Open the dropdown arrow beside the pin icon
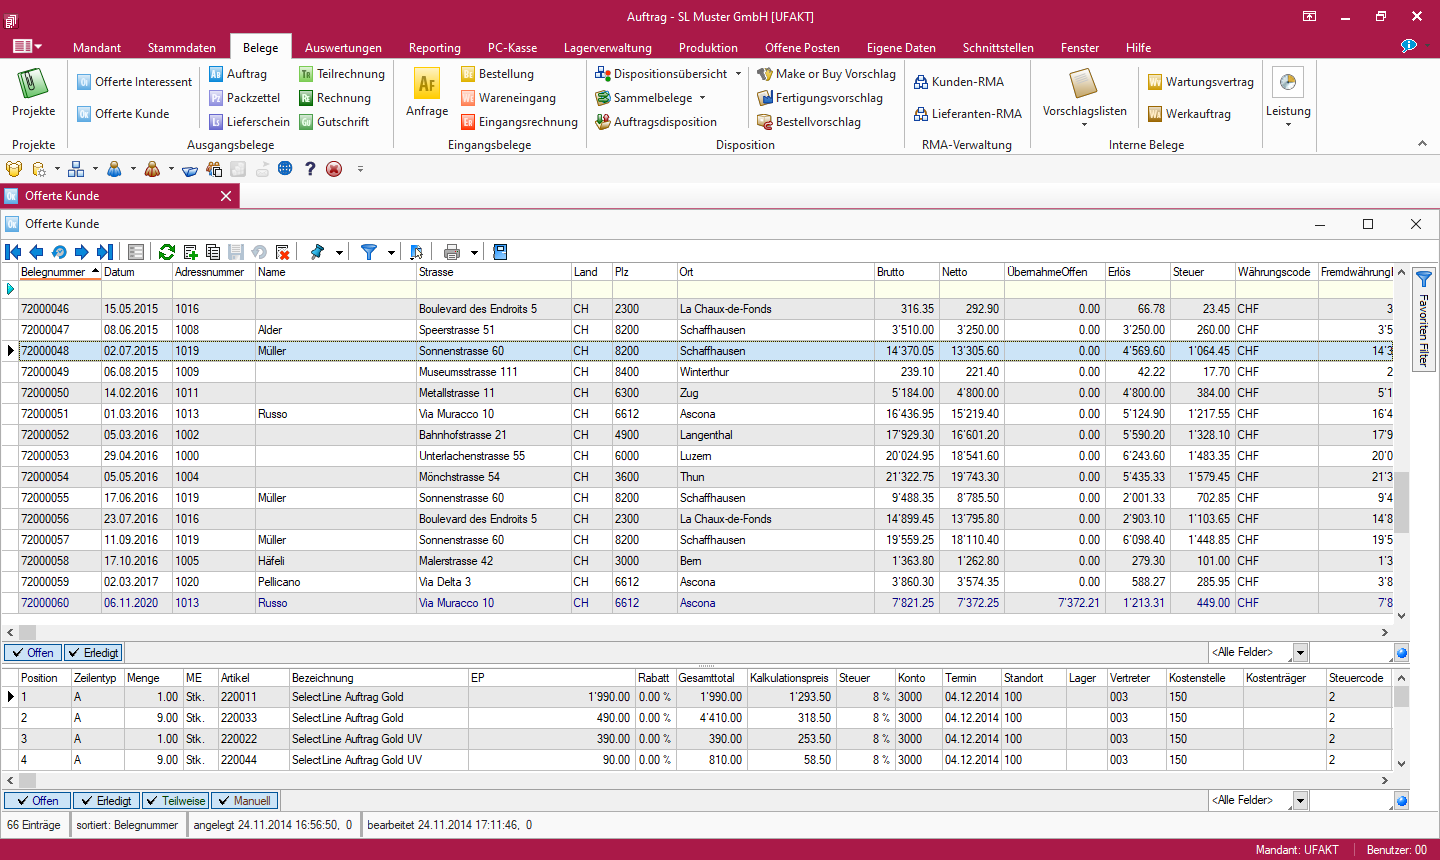Screen dimensions: 1440x860 coord(339,252)
